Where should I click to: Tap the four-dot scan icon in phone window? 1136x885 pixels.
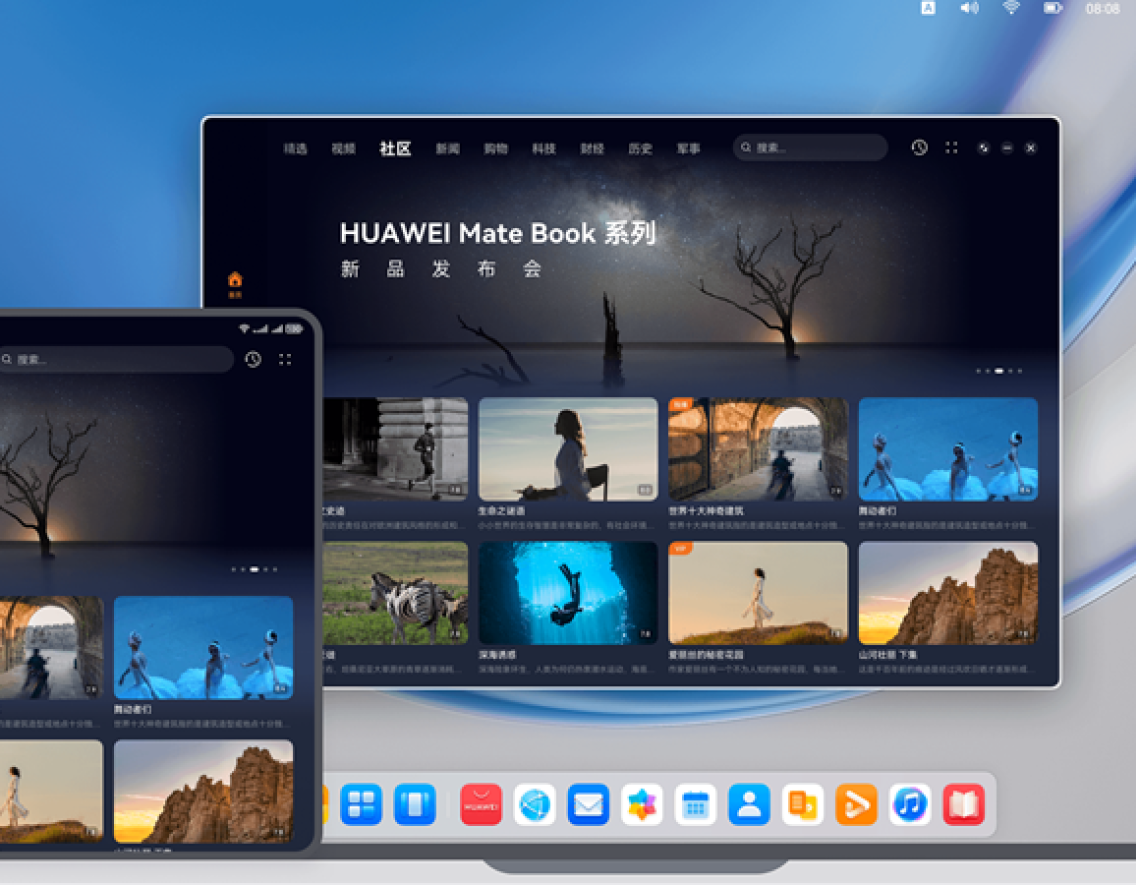(285, 359)
